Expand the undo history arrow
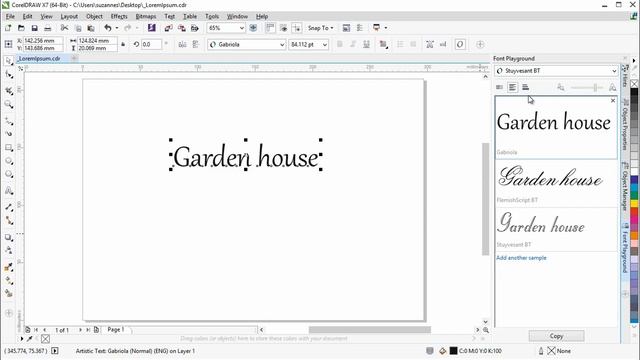The width and height of the screenshot is (640, 360). (x=117, y=28)
